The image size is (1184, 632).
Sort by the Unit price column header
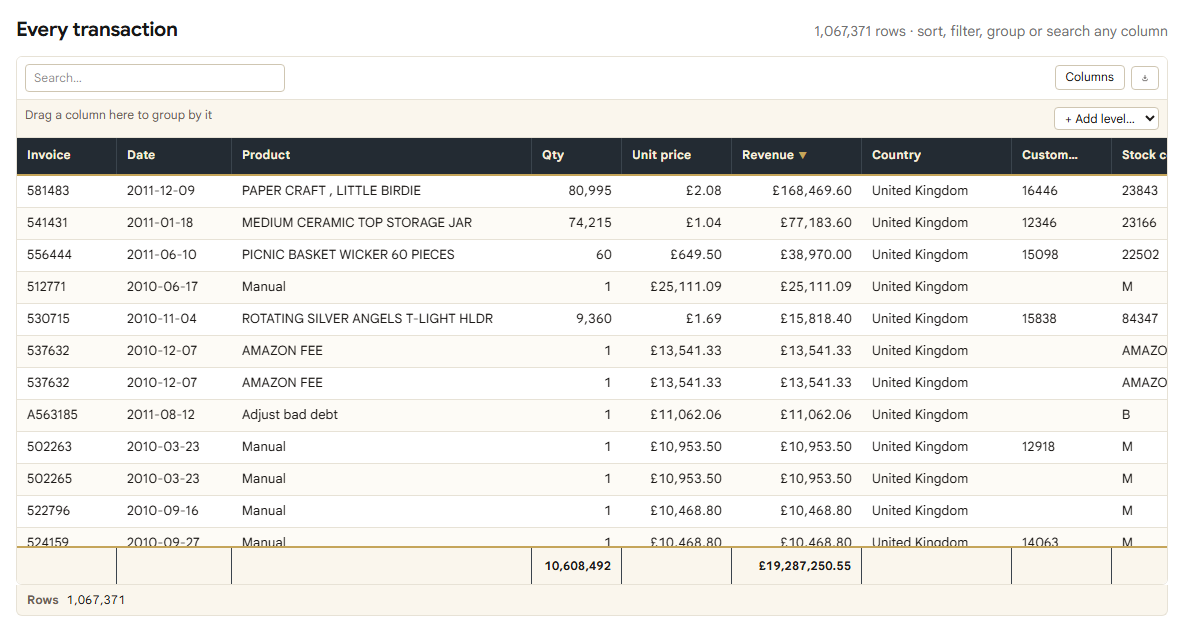pyautogui.click(x=677, y=155)
